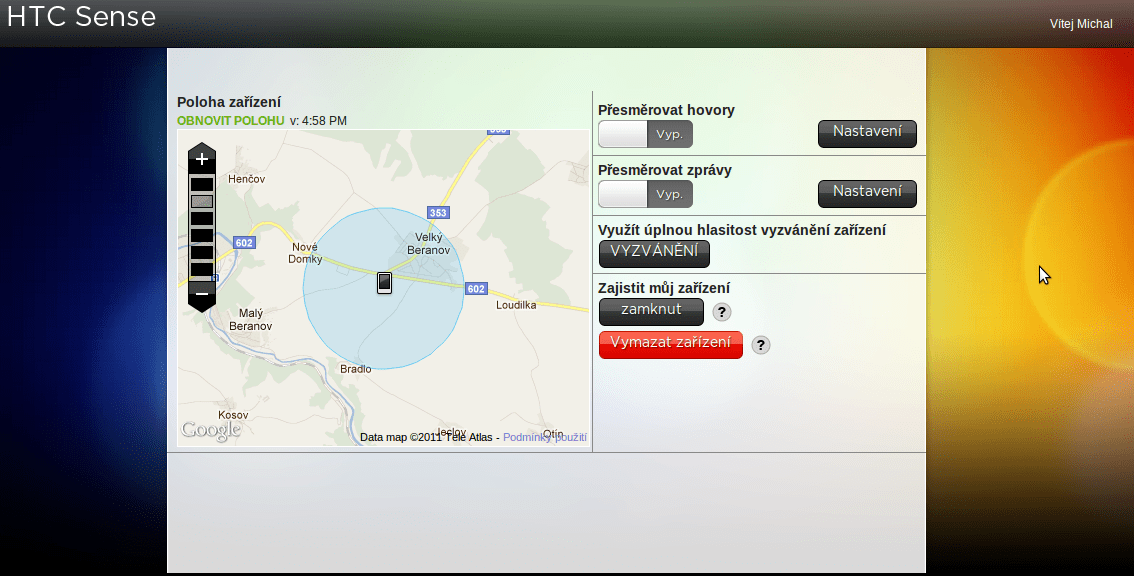
Task: Ring the device with the VYZVÁNĚNÍ button
Action: pyautogui.click(x=654, y=253)
